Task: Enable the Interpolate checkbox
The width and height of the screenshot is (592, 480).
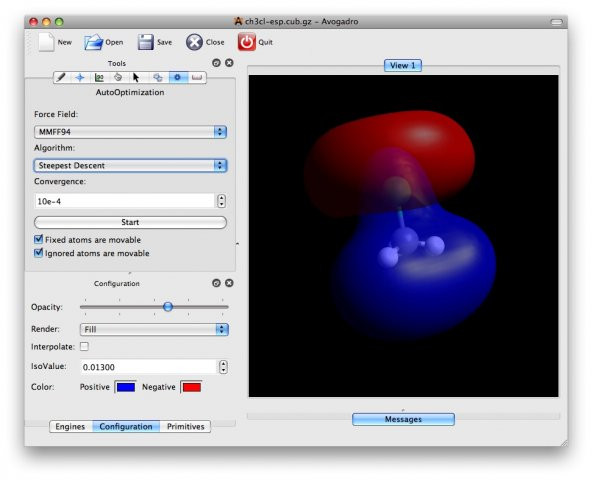Action: 84,346
